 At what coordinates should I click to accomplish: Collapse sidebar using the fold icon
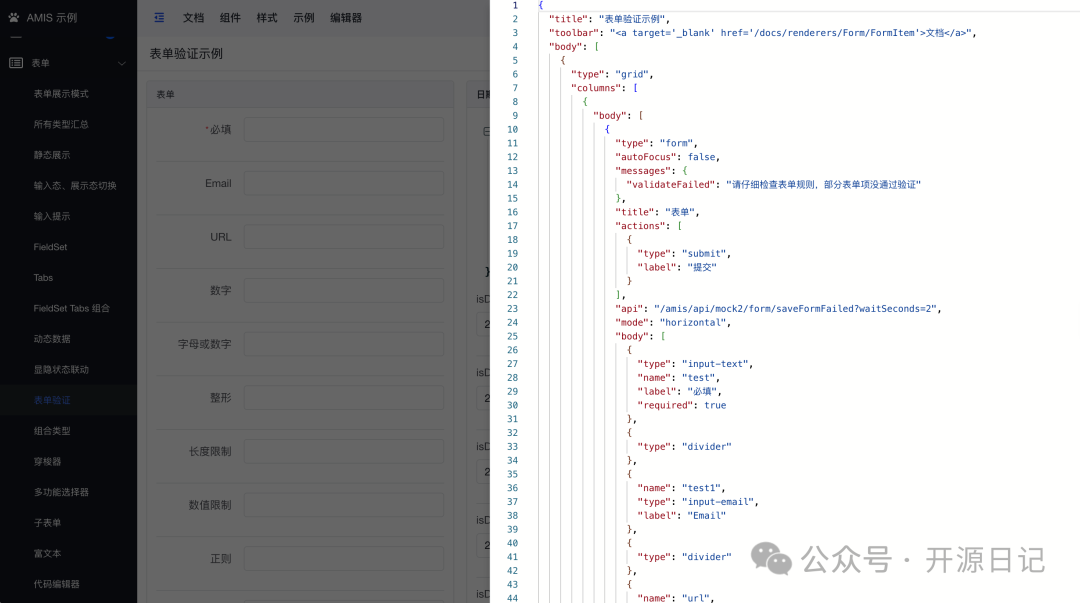[x=159, y=17]
